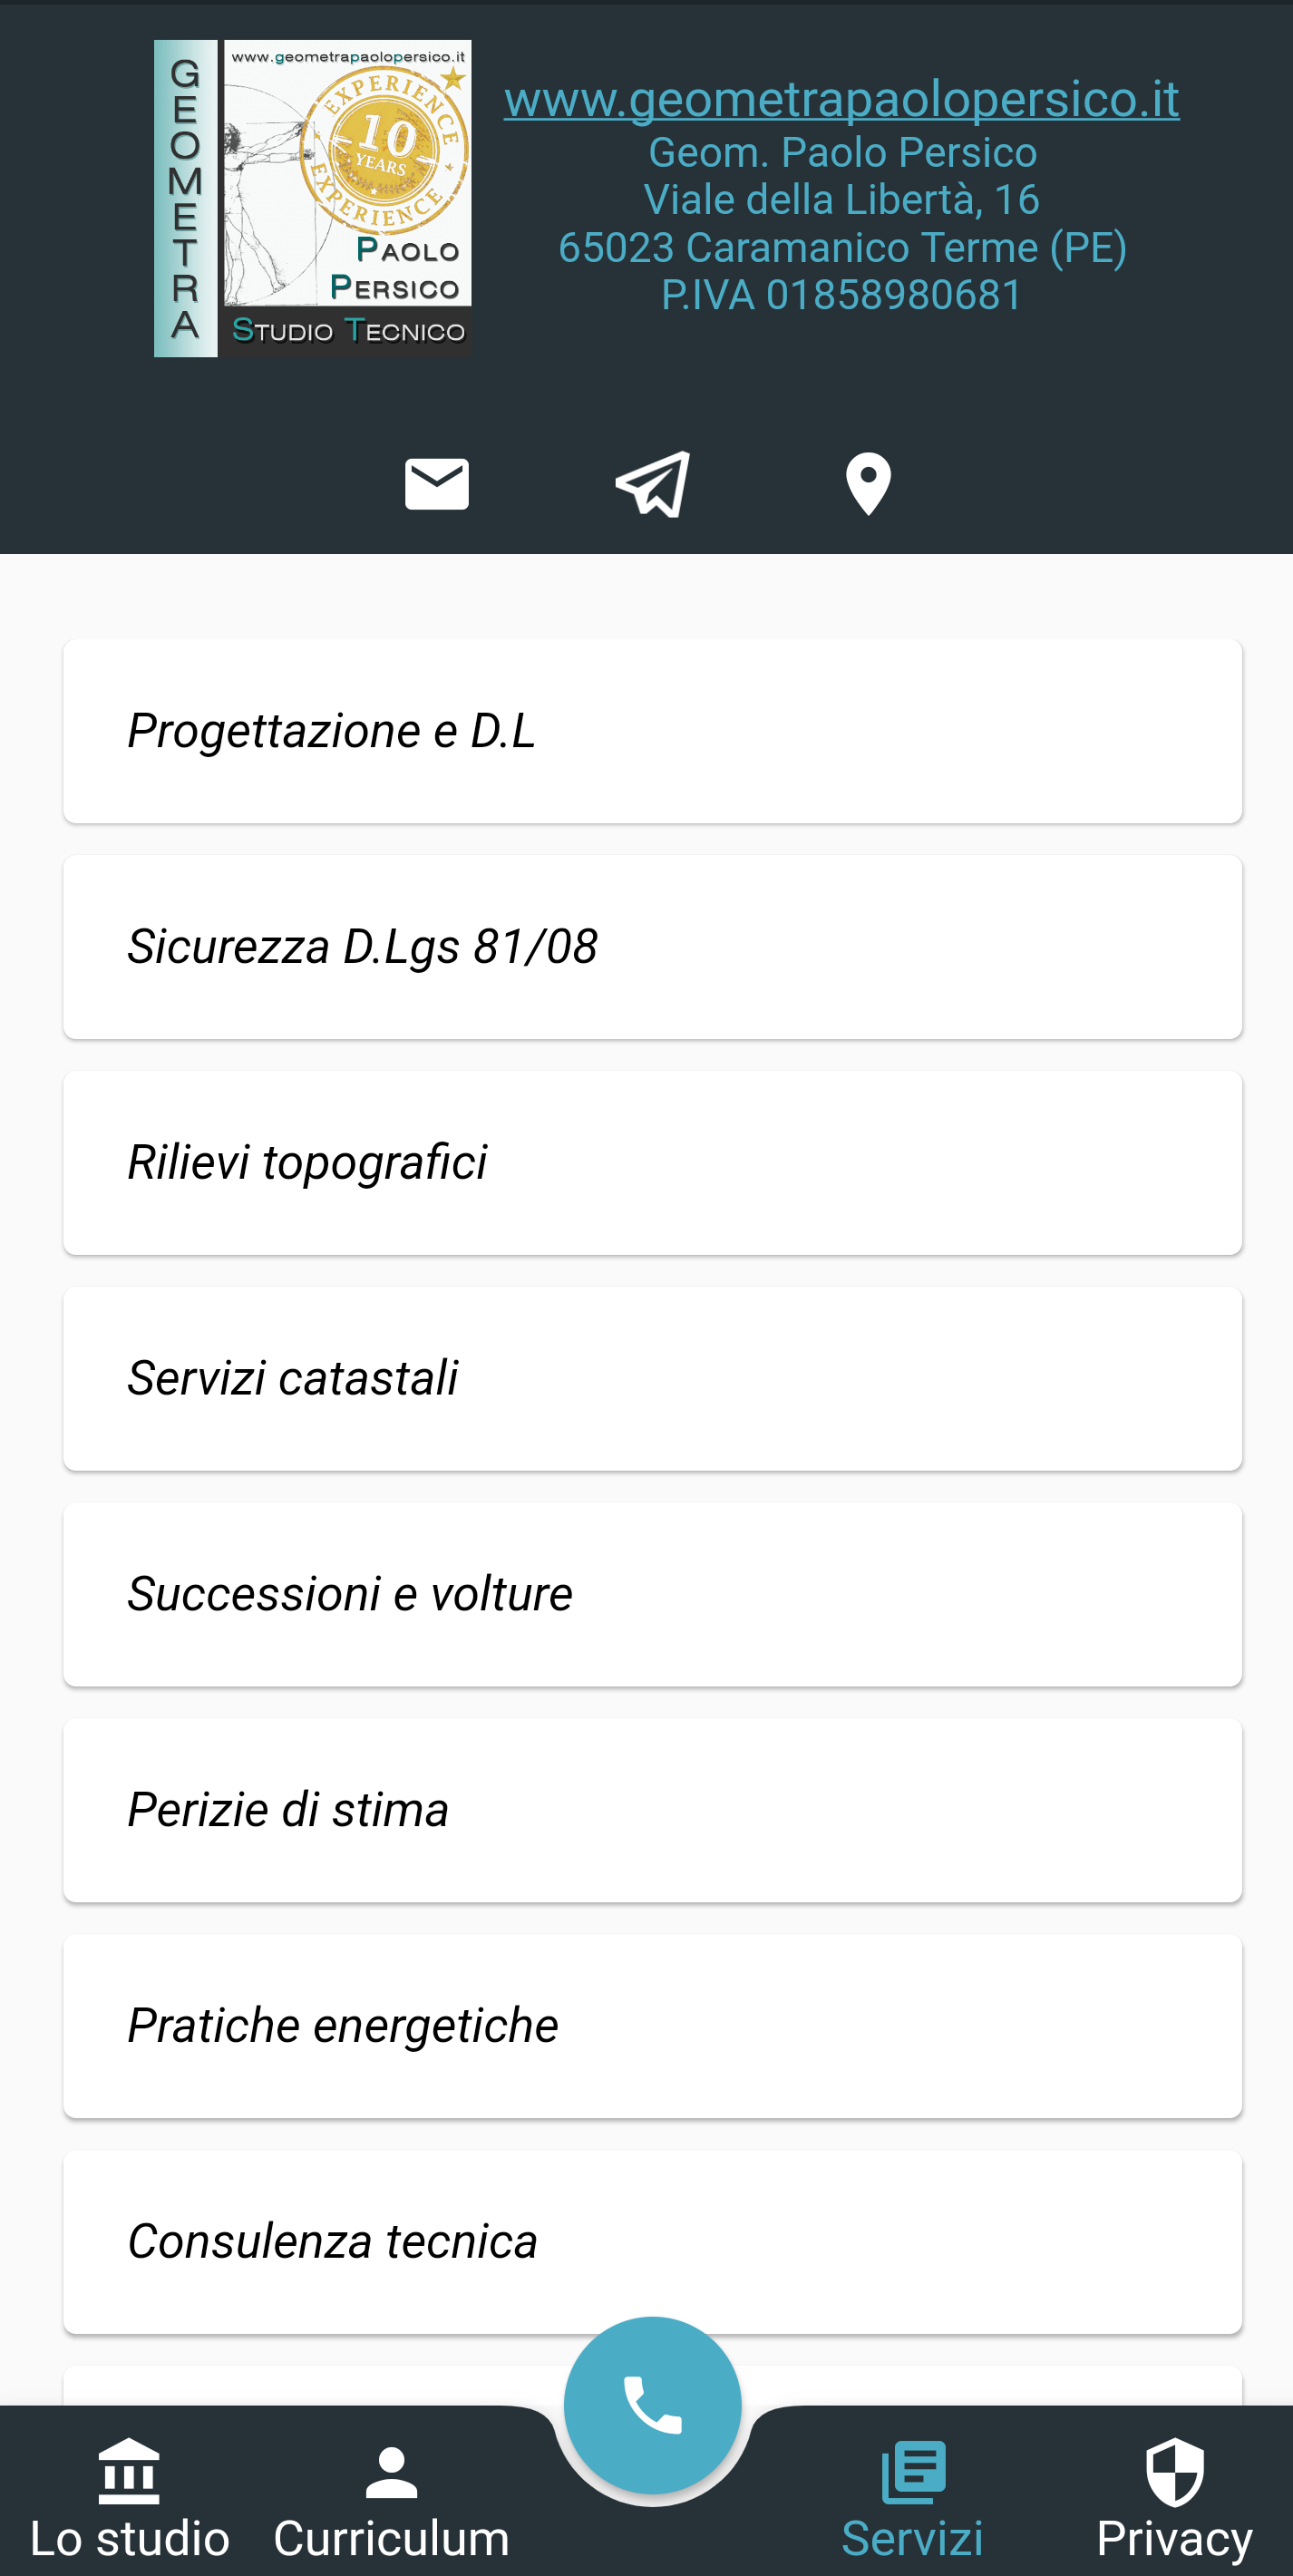Tap the email envelope icon
The image size is (1293, 2576).
[436, 484]
